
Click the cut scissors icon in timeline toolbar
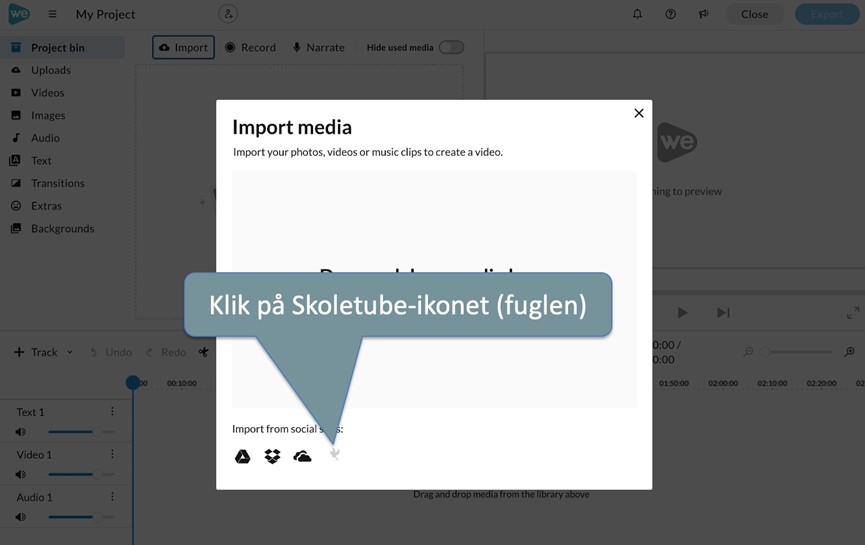point(204,352)
